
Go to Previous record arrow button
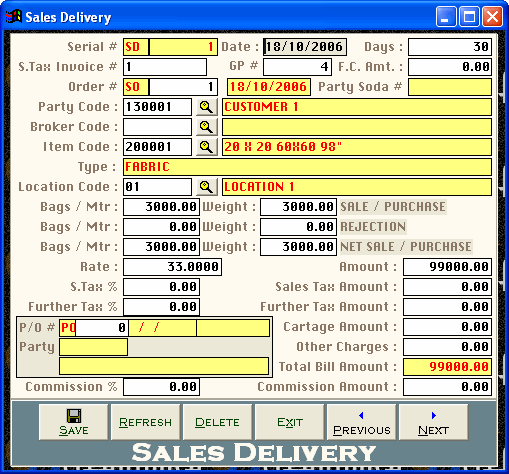[362, 422]
